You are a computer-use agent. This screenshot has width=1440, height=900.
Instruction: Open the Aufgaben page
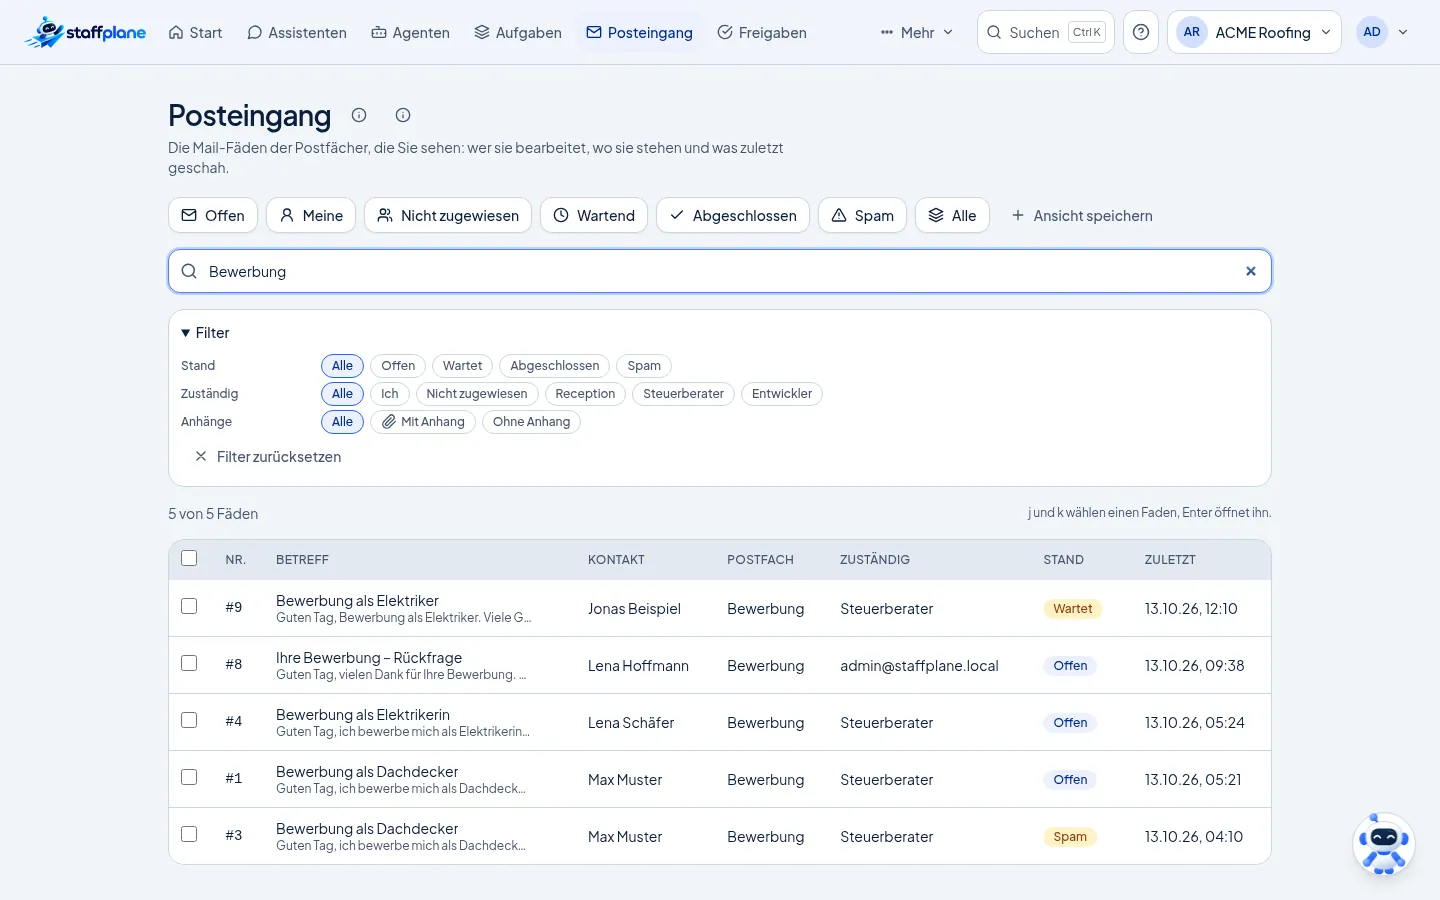[518, 32]
